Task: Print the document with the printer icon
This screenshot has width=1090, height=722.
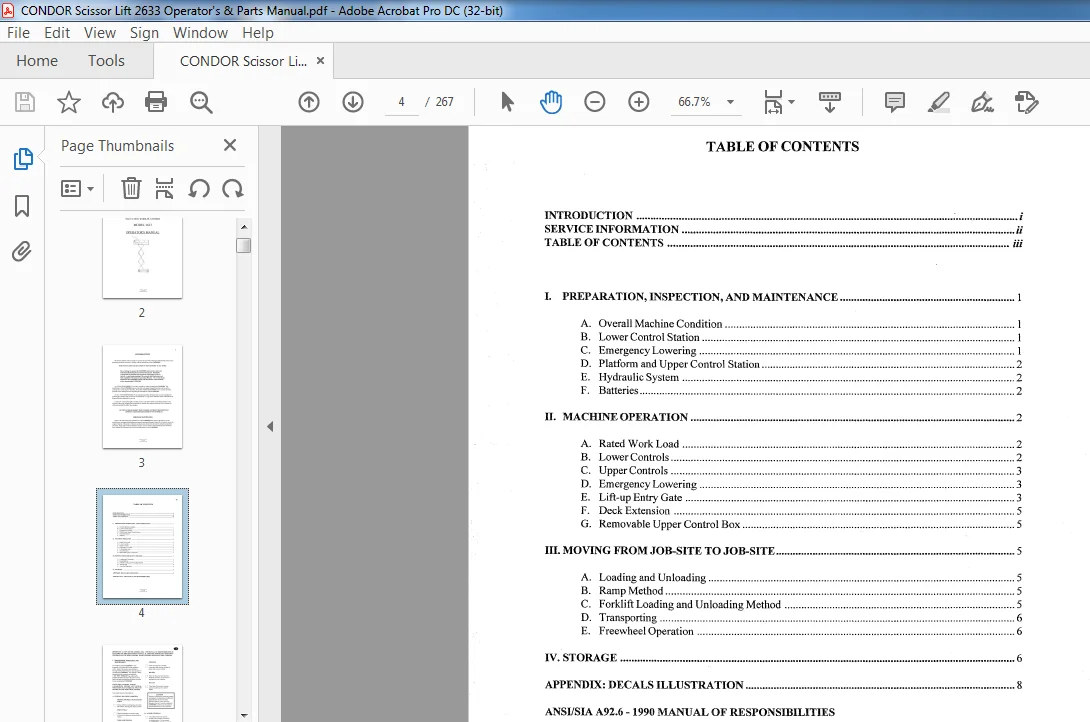Action: tap(156, 102)
